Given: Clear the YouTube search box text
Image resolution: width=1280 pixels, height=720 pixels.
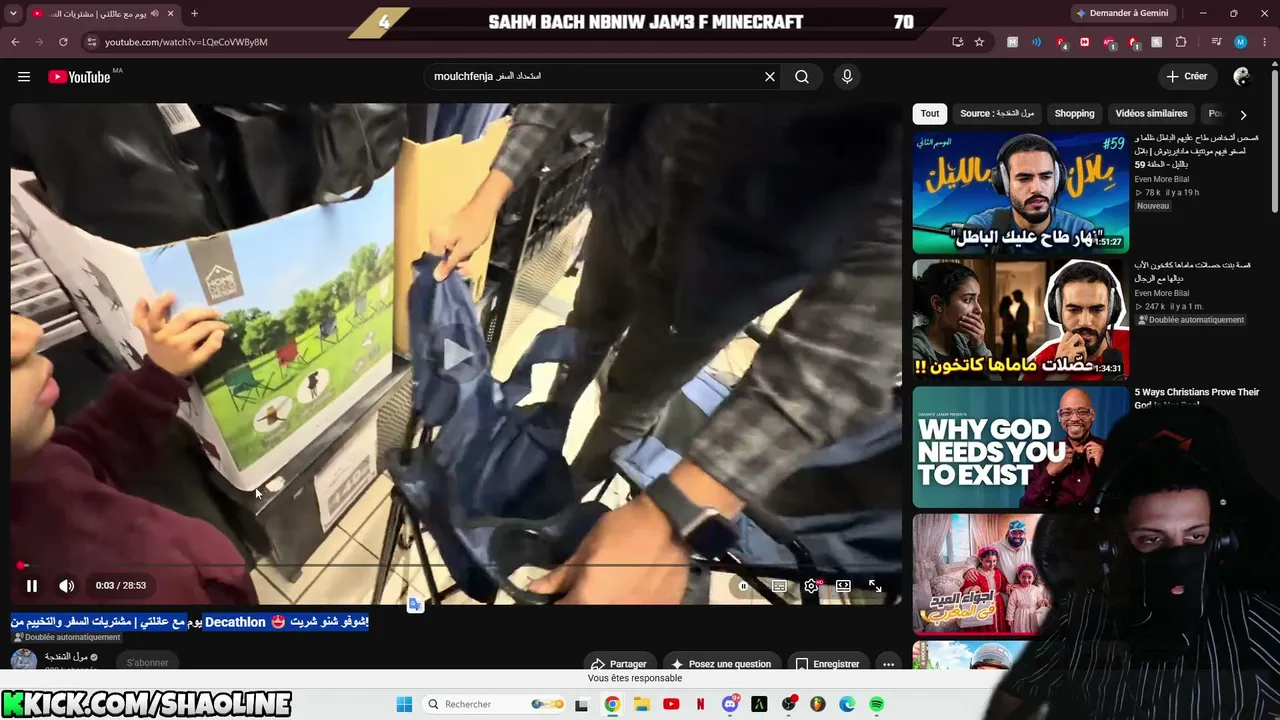Looking at the screenshot, I should [x=770, y=77].
